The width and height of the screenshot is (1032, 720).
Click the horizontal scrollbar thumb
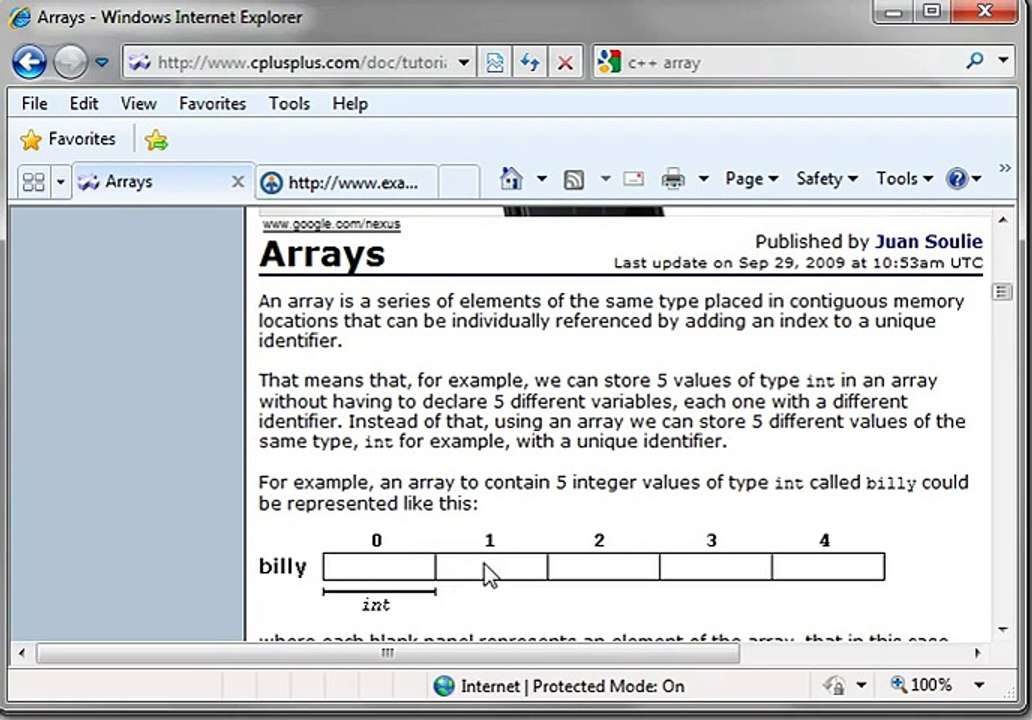388,653
